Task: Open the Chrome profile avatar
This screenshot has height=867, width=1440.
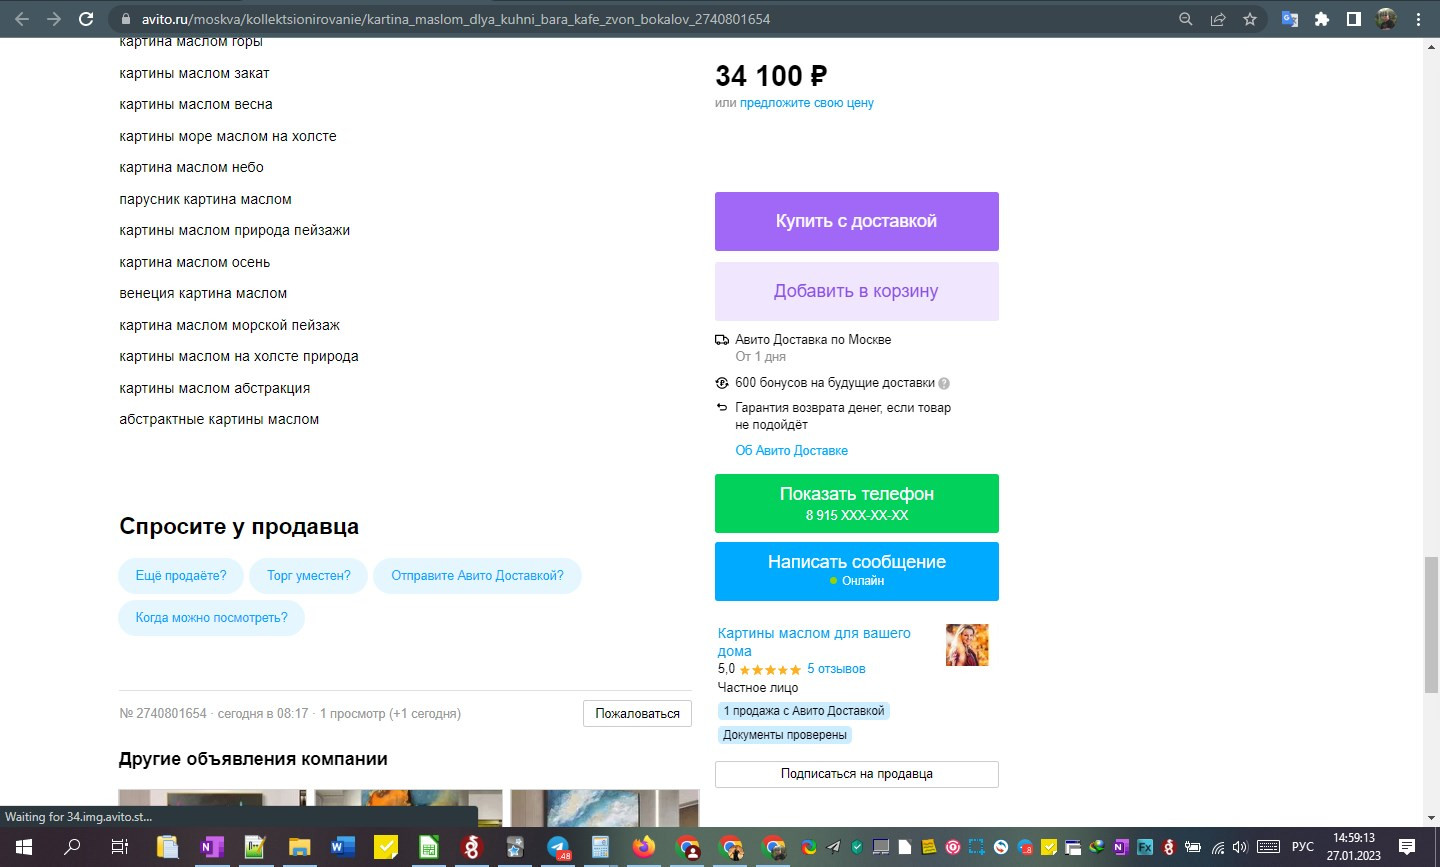Action: point(1386,19)
